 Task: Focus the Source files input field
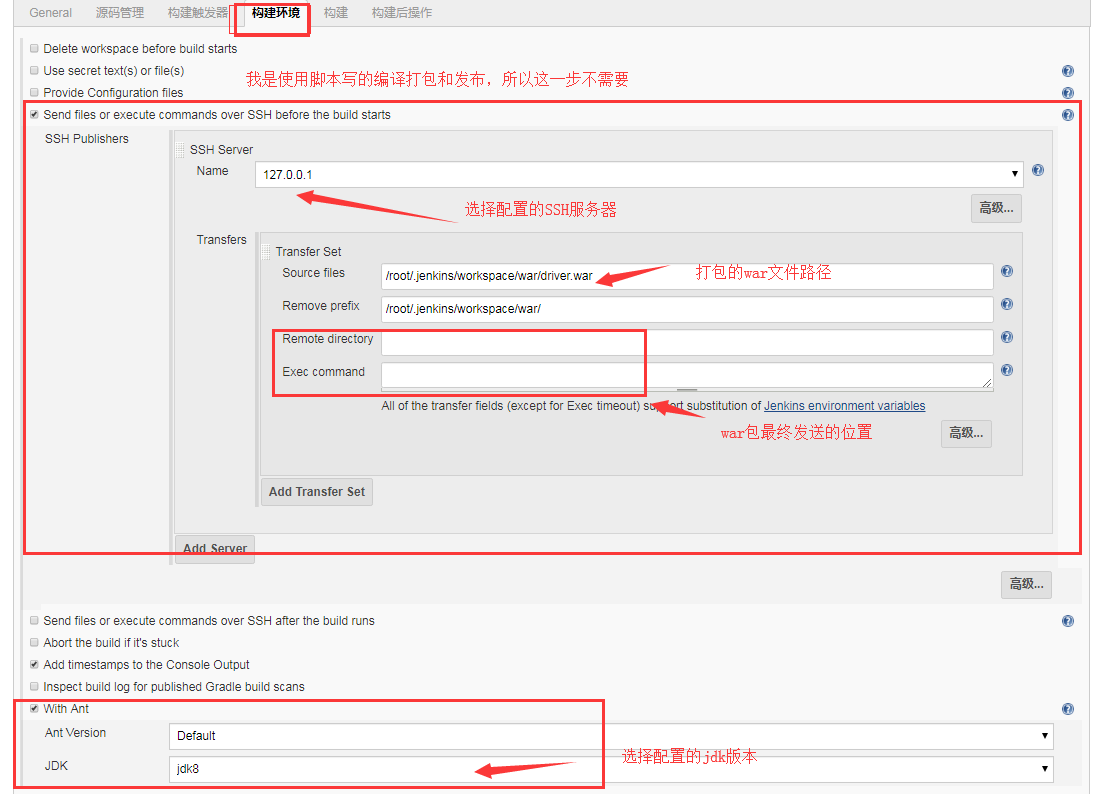click(x=687, y=276)
